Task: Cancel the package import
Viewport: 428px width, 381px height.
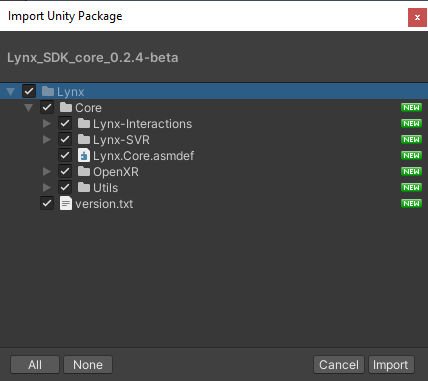Action: click(x=339, y=365)
